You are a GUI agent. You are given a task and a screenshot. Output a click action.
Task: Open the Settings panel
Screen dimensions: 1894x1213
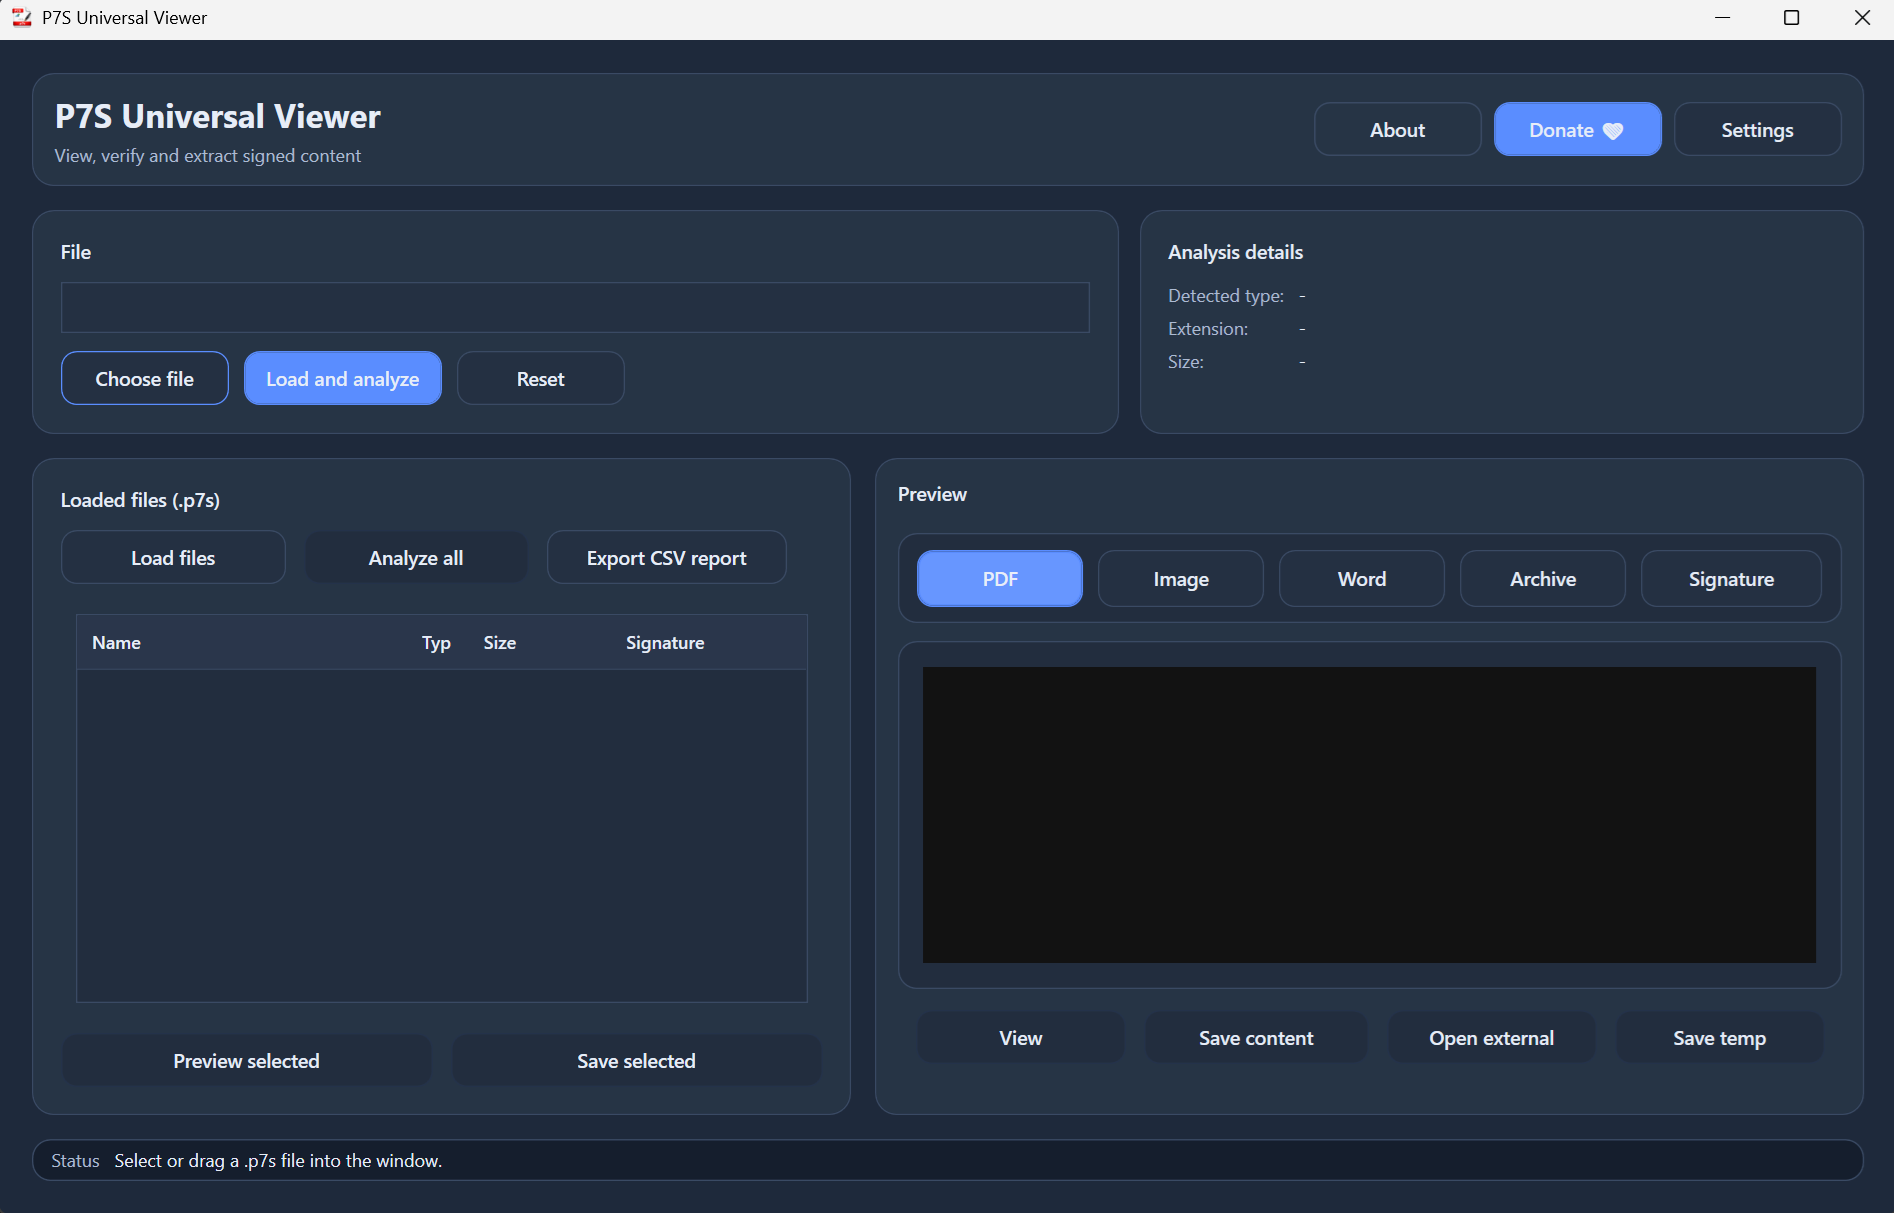[1756, 130]
